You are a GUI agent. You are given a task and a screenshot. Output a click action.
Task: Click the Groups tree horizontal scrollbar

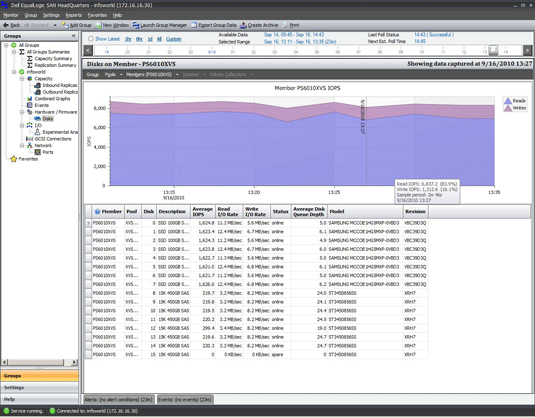pyautogui.click(x=40, y=362)
